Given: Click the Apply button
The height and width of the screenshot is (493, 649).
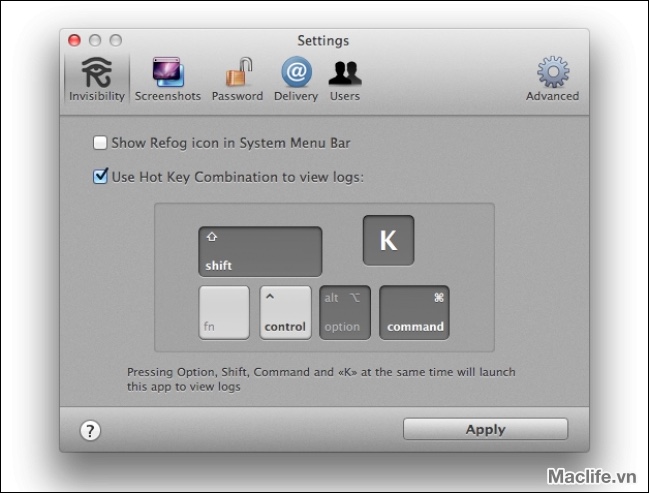Looking at the screenshot, I should tap(486, 429).
